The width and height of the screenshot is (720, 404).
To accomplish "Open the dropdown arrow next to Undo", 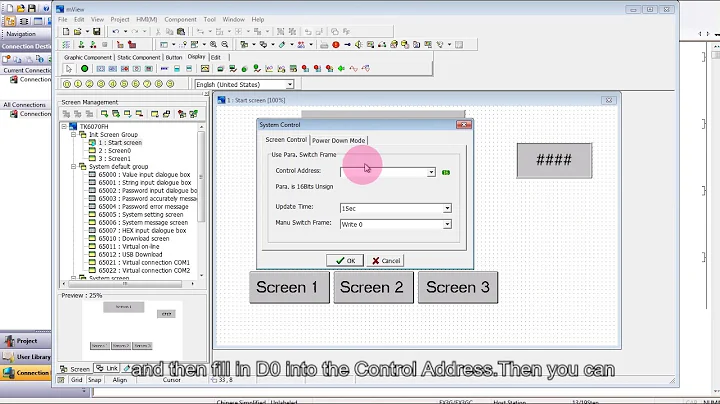I will tap(125, 32).
